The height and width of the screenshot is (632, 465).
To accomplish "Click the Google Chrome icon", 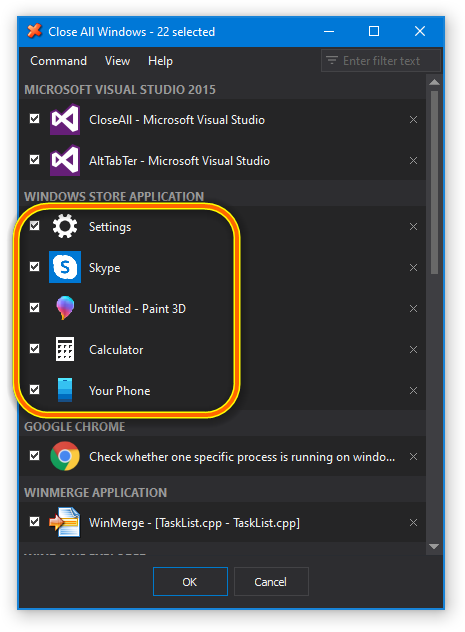I will point(65,456).
